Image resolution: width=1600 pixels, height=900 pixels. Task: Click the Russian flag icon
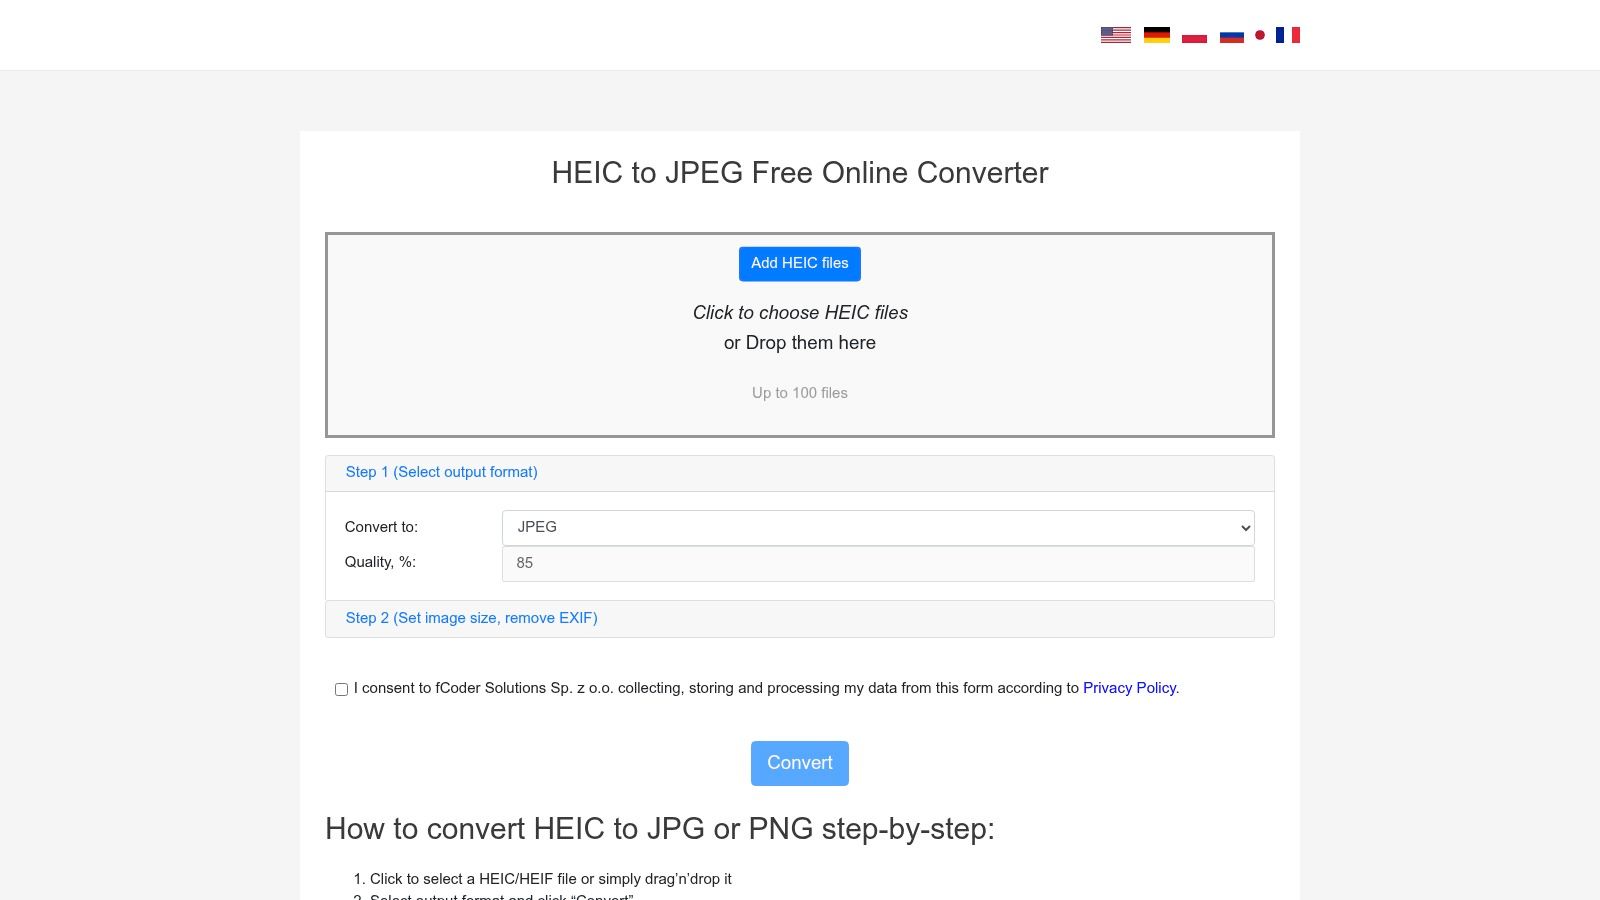[1232, 35]
